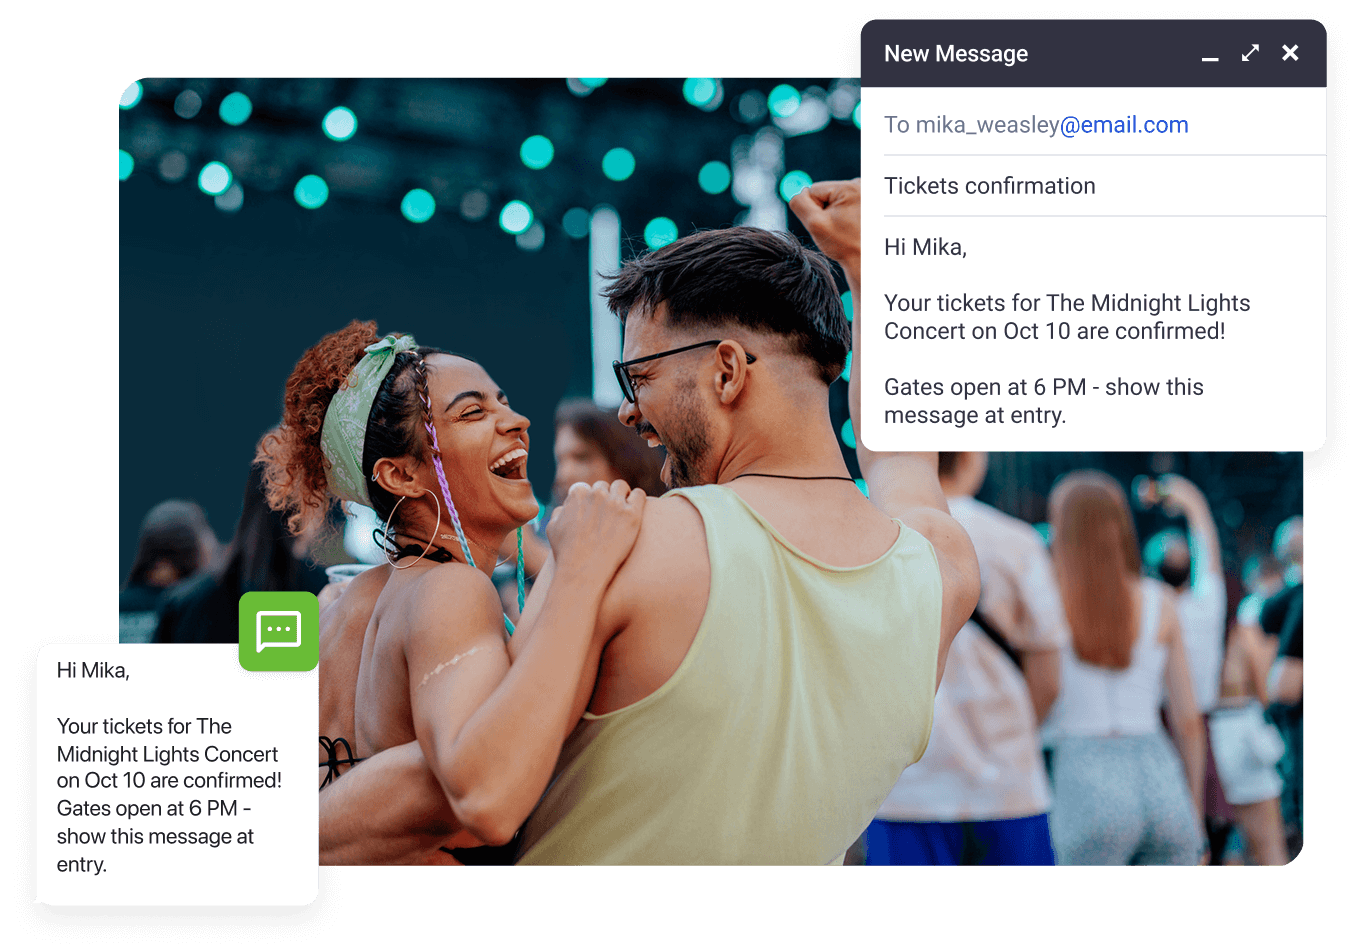The image size is (1359, 950).
Task: Click the 'Hi Mika,' greeting in the email
Action: (925, 246)
